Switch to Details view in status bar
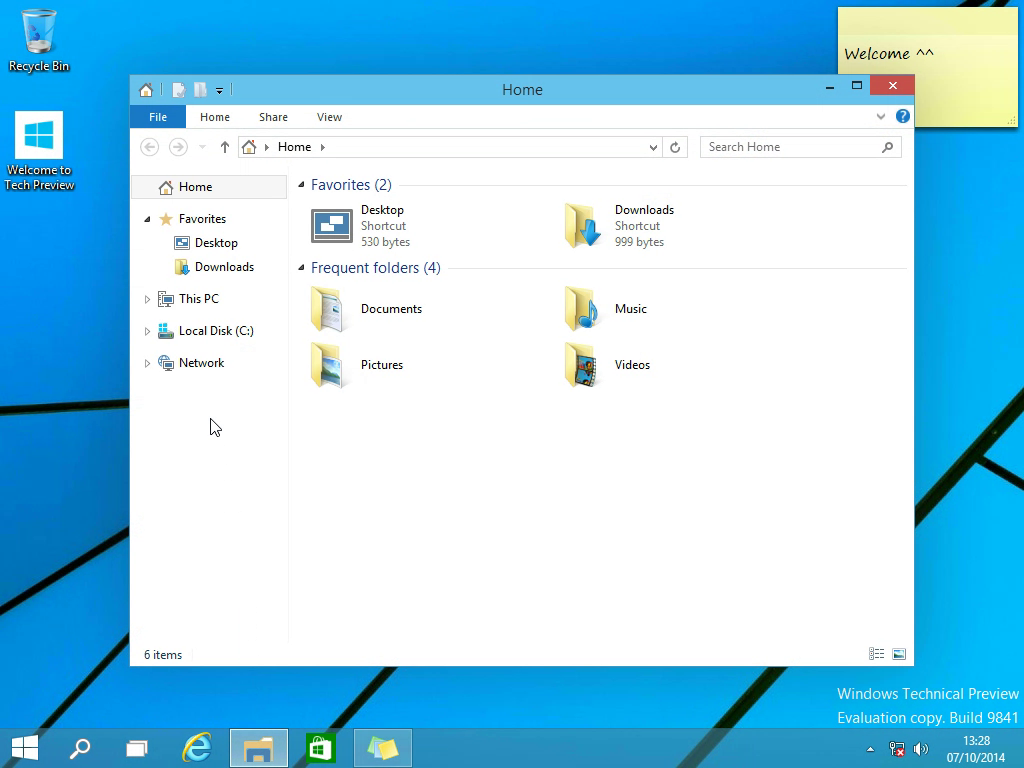The height and width of the screenshot is (768, 1024). (x=876, y=654)
